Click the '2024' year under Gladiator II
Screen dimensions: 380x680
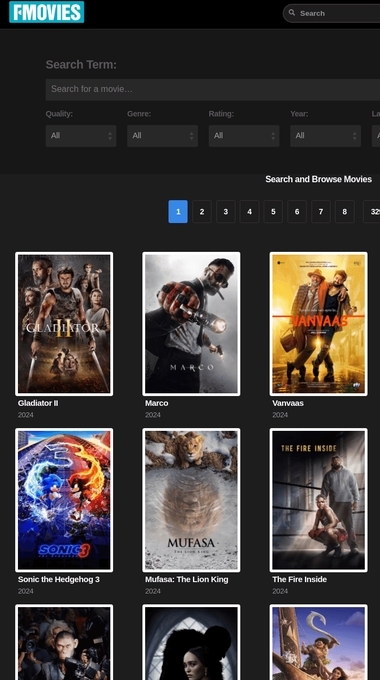click(x=26, y=415)
